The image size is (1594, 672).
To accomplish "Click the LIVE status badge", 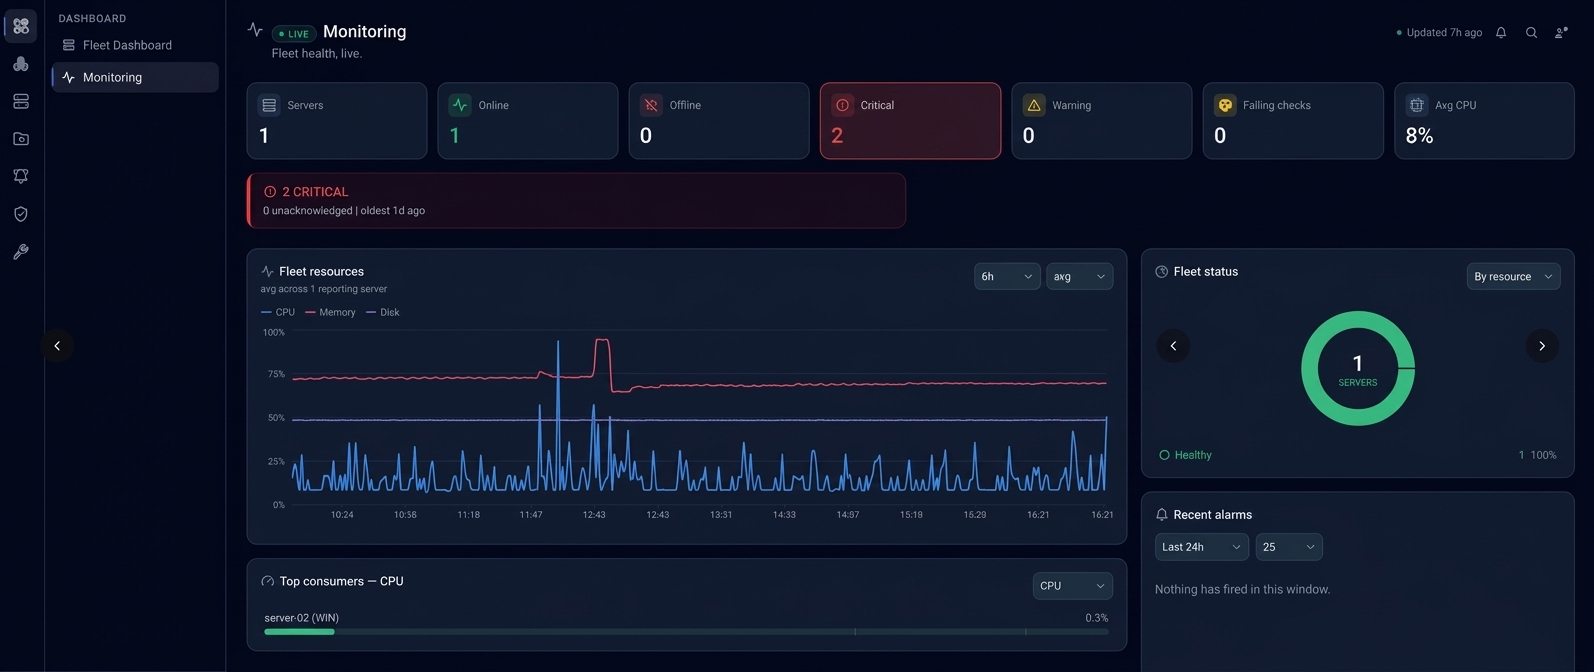I will (x=294, y=34).
